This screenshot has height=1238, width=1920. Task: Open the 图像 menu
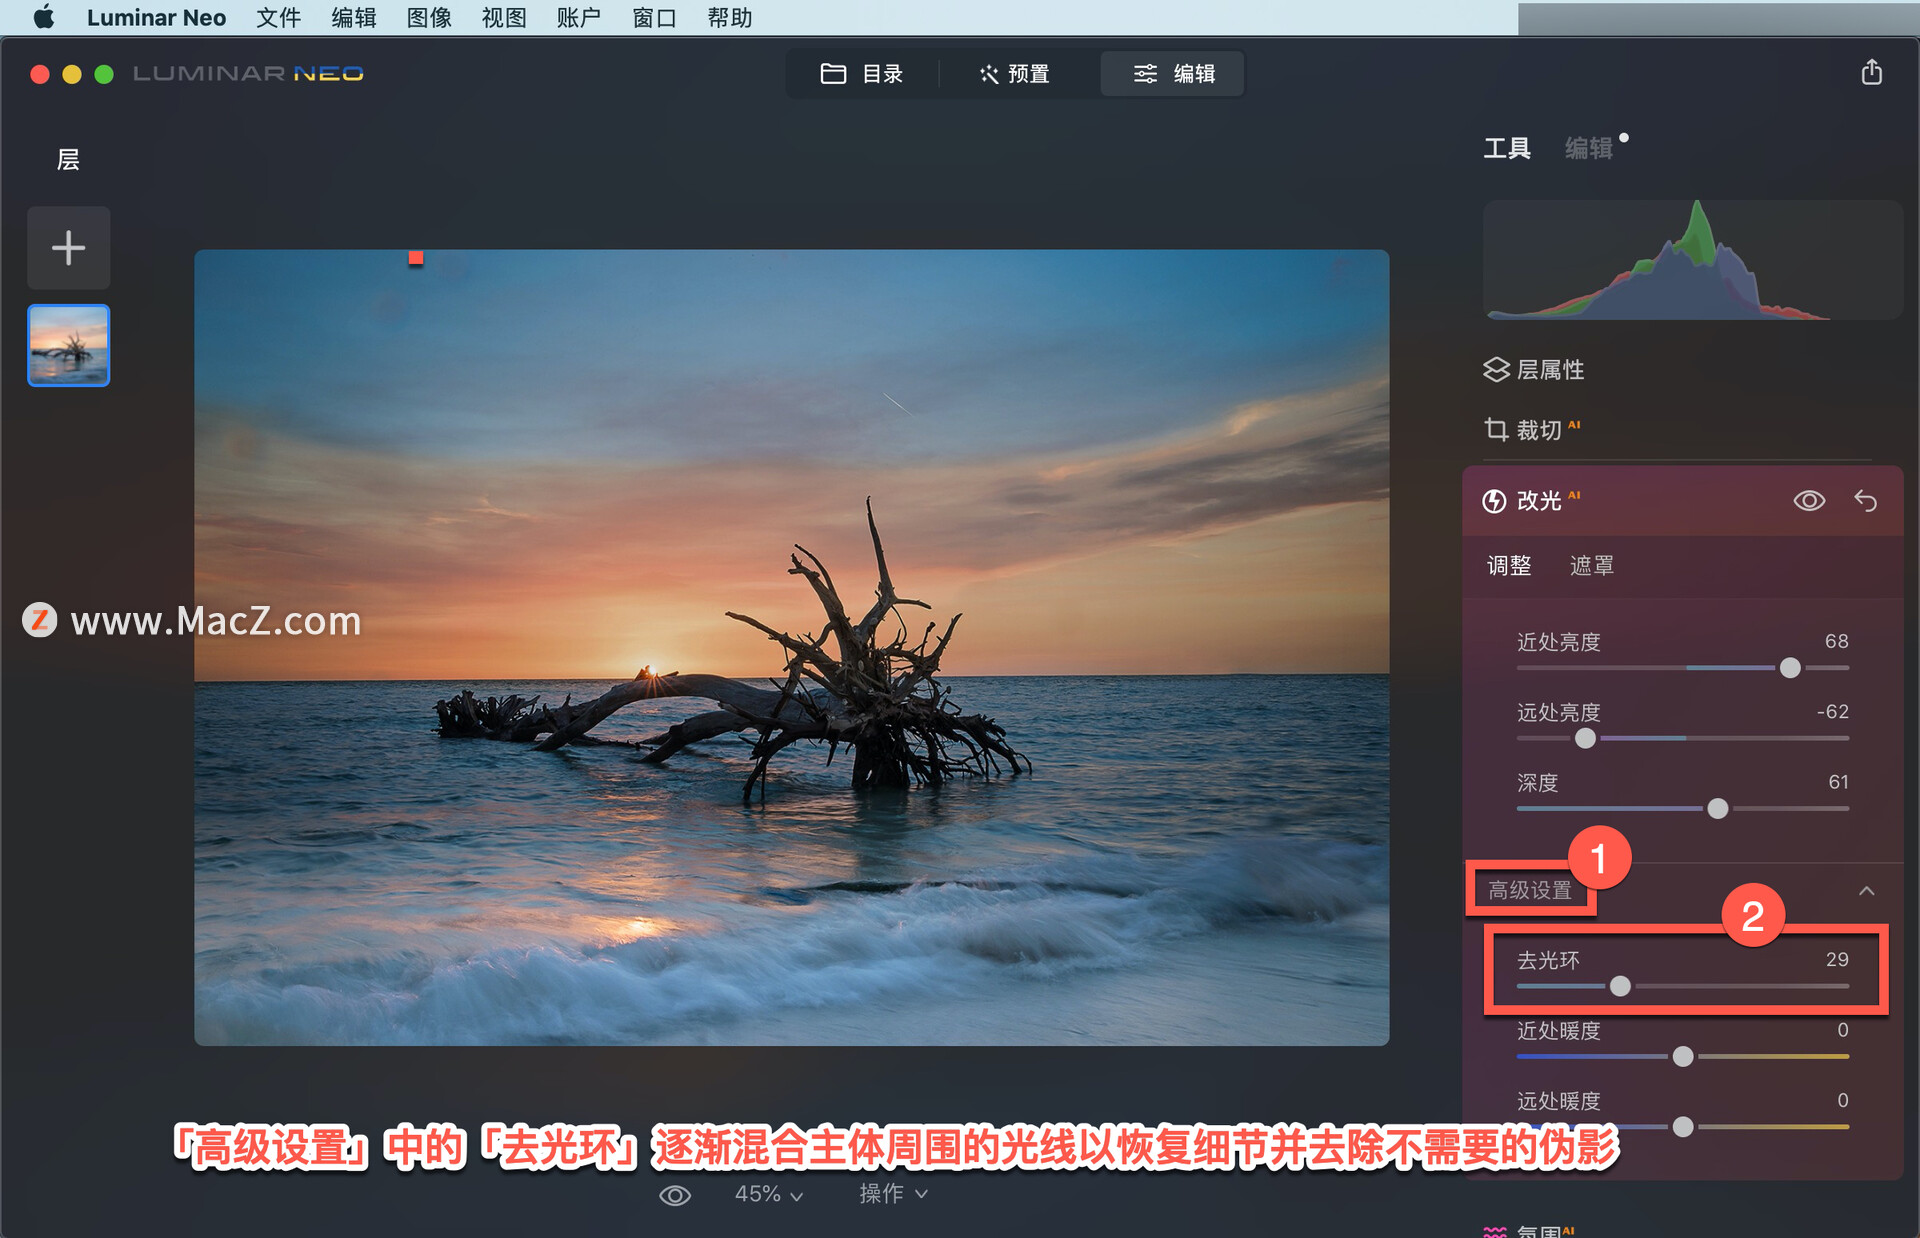pos(429,17)
